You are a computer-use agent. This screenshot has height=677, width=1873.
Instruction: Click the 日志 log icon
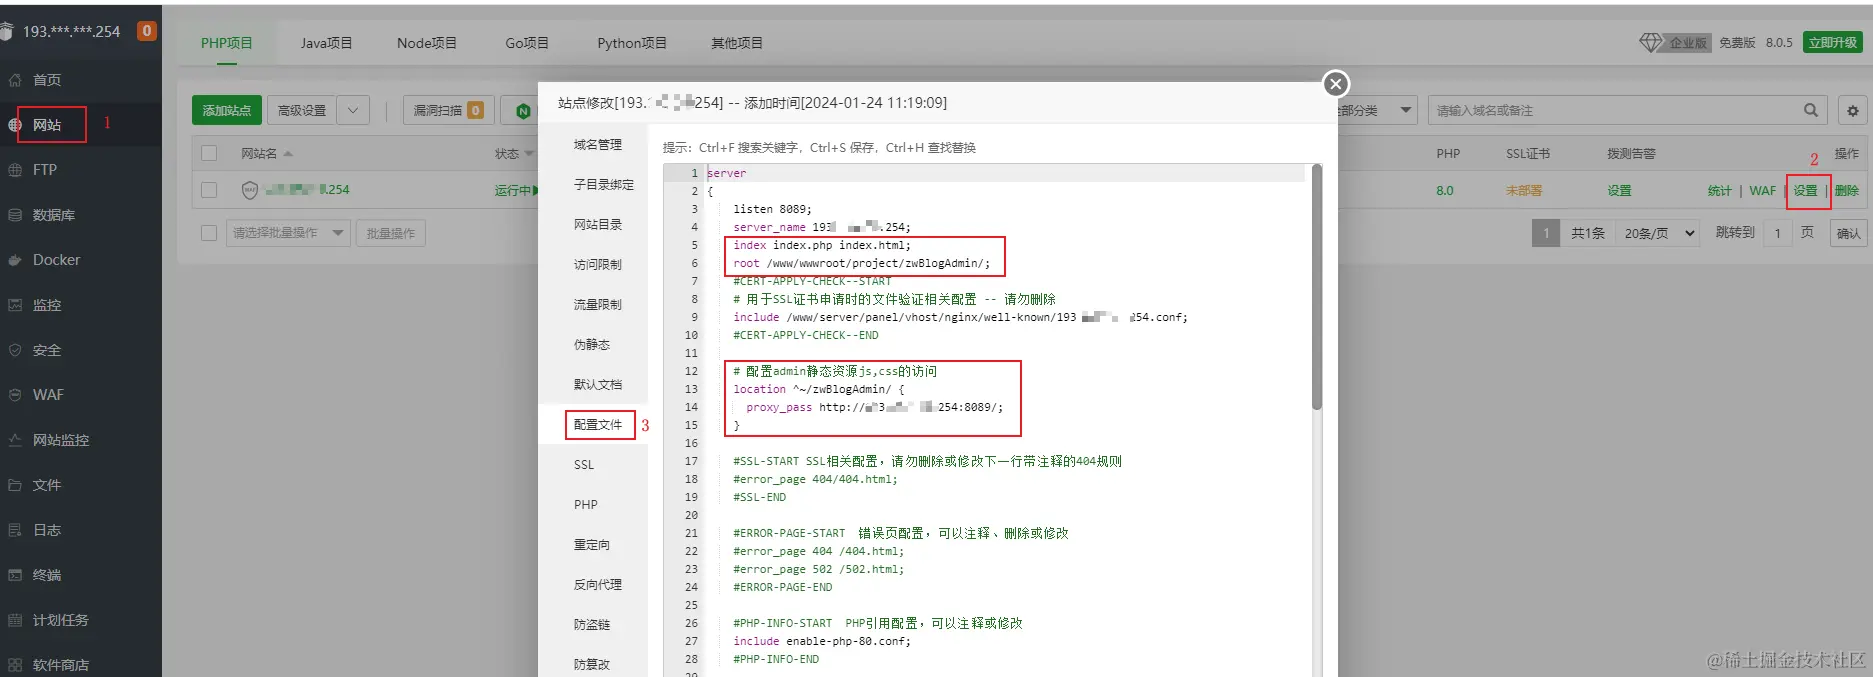coord(15,530)
